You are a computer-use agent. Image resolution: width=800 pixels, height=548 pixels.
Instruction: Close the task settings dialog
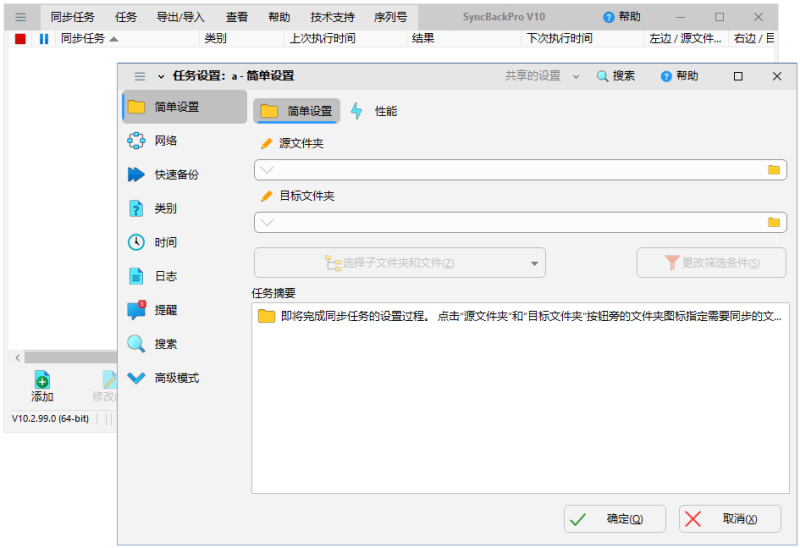point(777,77)
